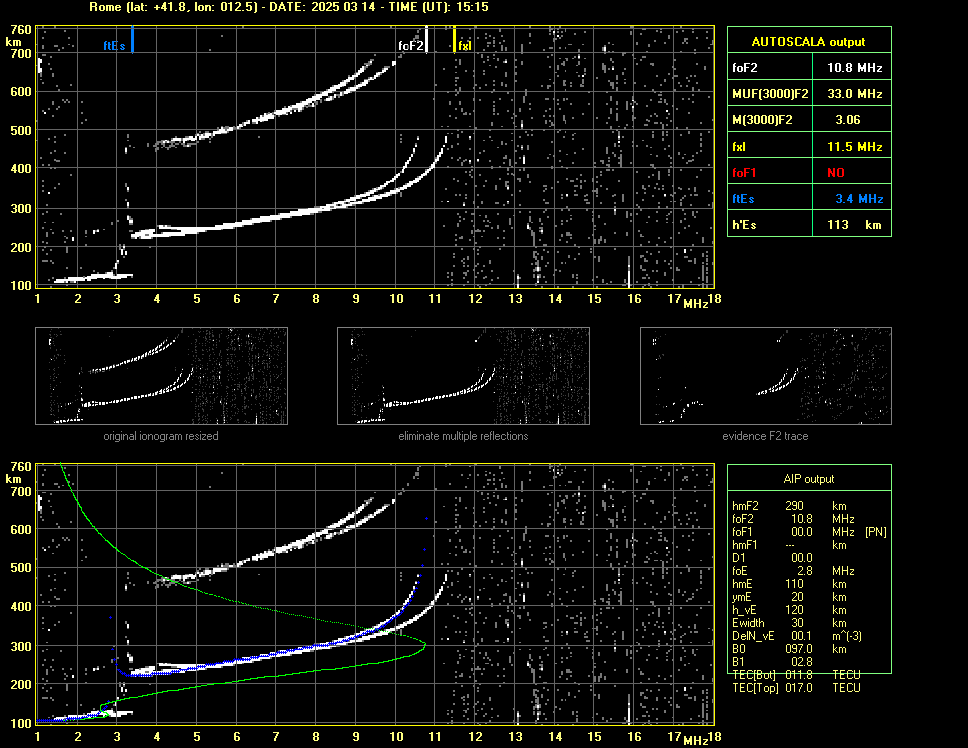
Task: Select the fxI value 11.5 MHz
Action: point(854,147)
